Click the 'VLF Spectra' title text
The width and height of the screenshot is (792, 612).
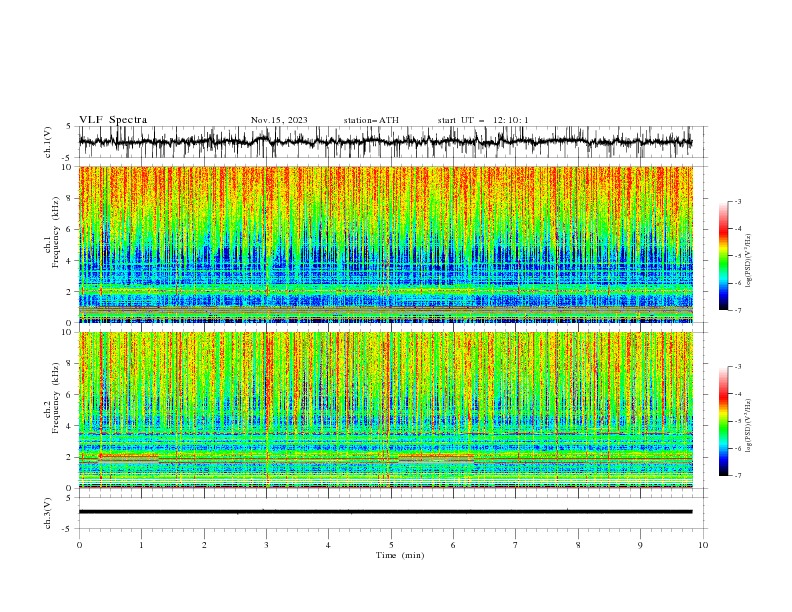113,120
